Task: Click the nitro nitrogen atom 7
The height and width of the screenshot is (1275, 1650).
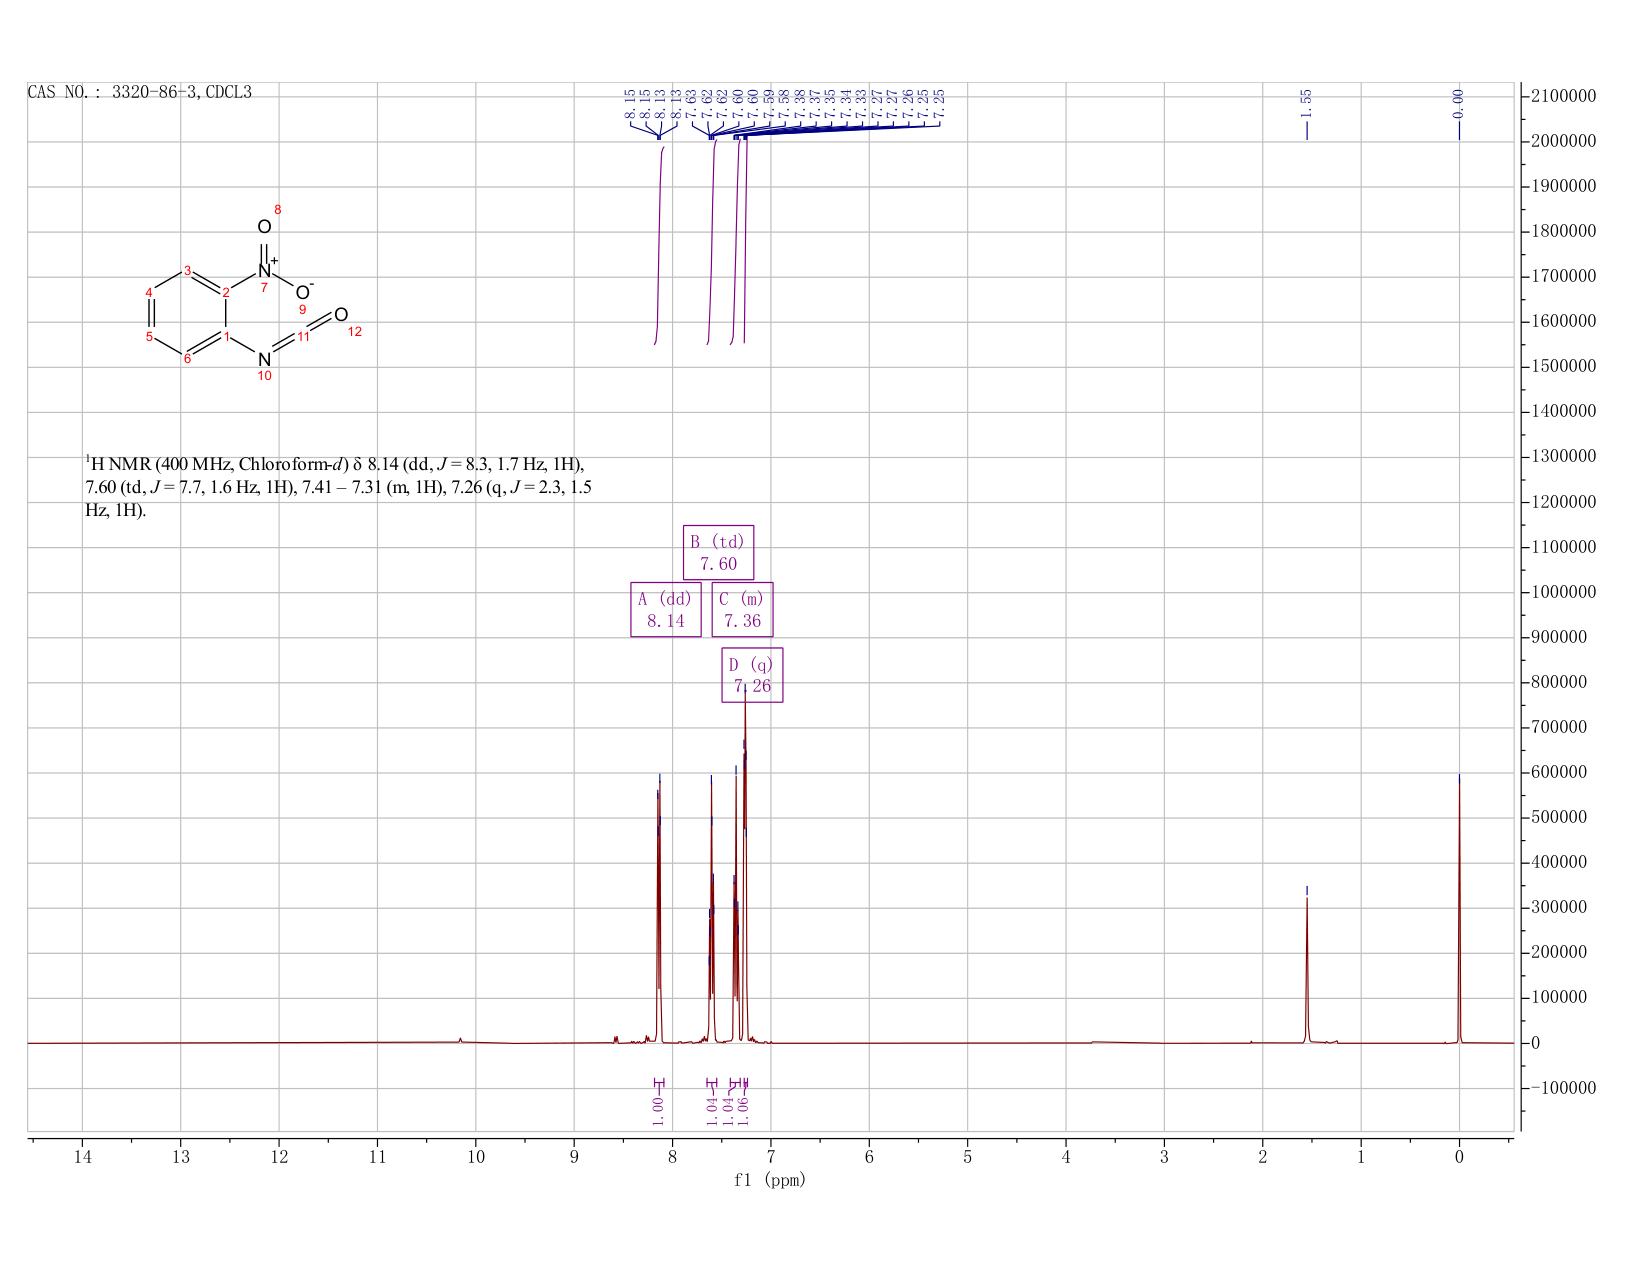Action: (x=265, y=271)
